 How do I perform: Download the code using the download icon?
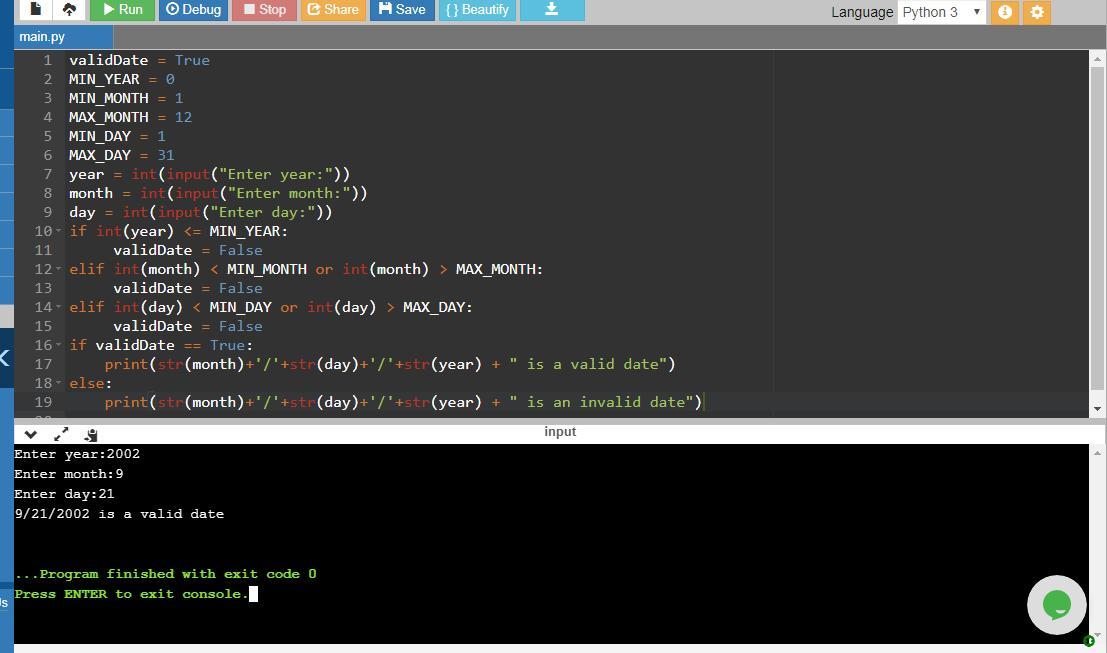(551, 9)
